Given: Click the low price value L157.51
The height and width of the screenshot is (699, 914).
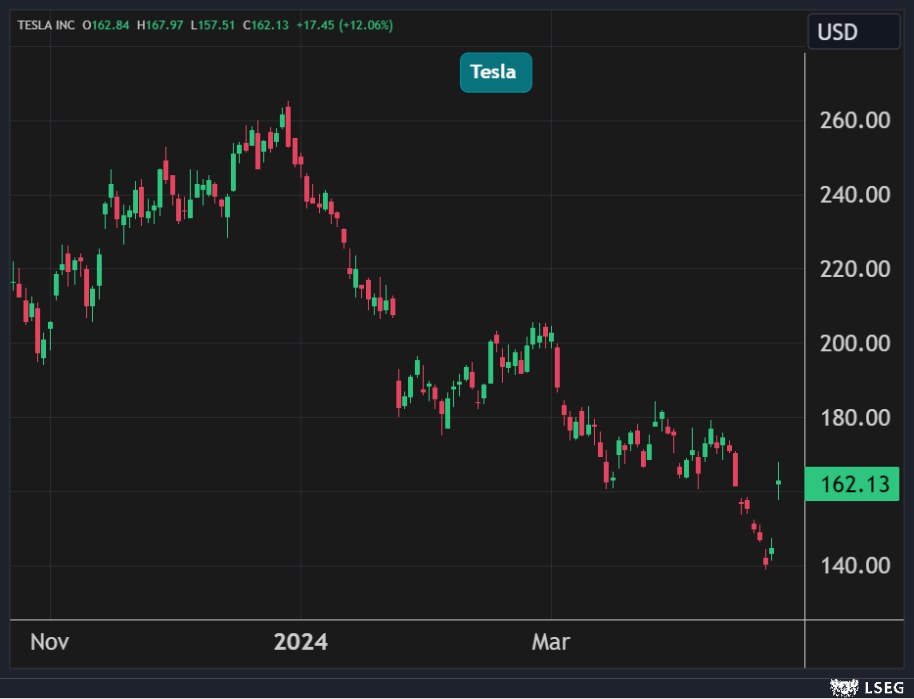Looking at the screenshot, I should pyautogui.click(x=220, y=24).
